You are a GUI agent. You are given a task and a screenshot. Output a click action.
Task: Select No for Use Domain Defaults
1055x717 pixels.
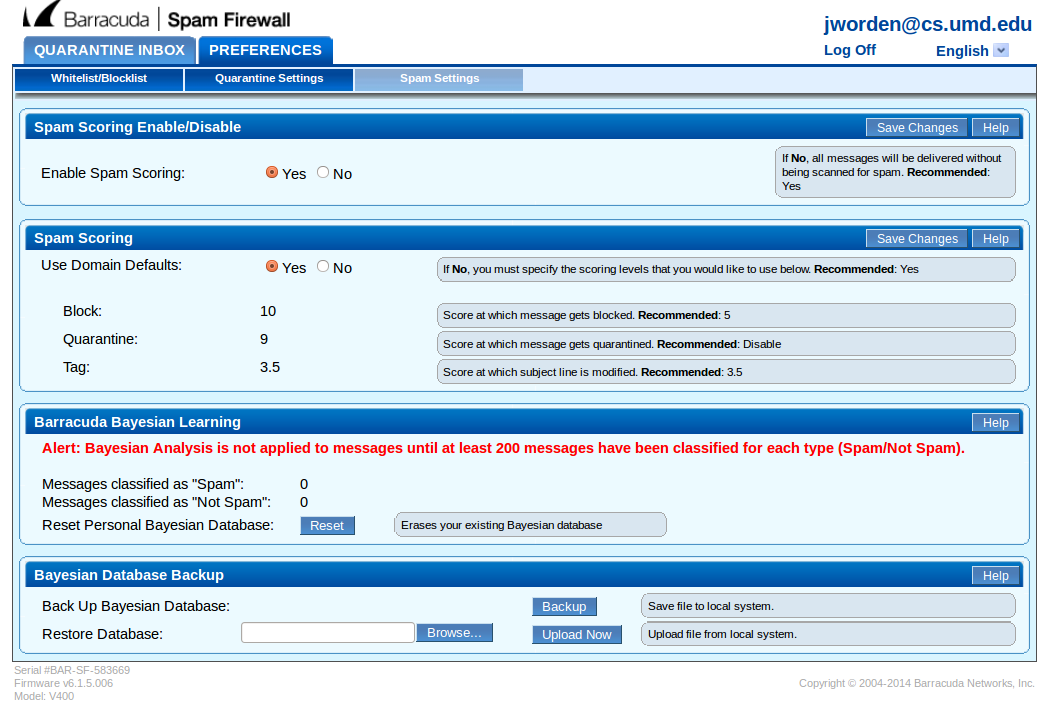coord(323,266)
